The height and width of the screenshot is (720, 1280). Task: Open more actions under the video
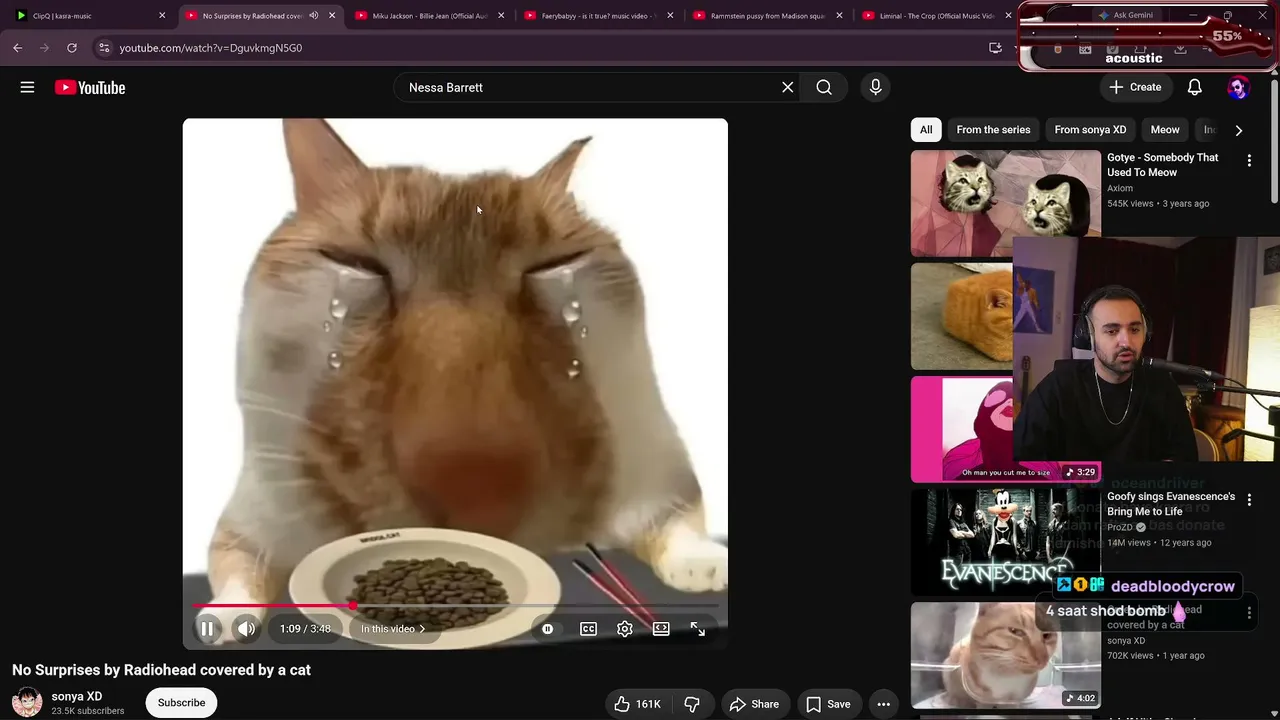[x=883, y=704]
